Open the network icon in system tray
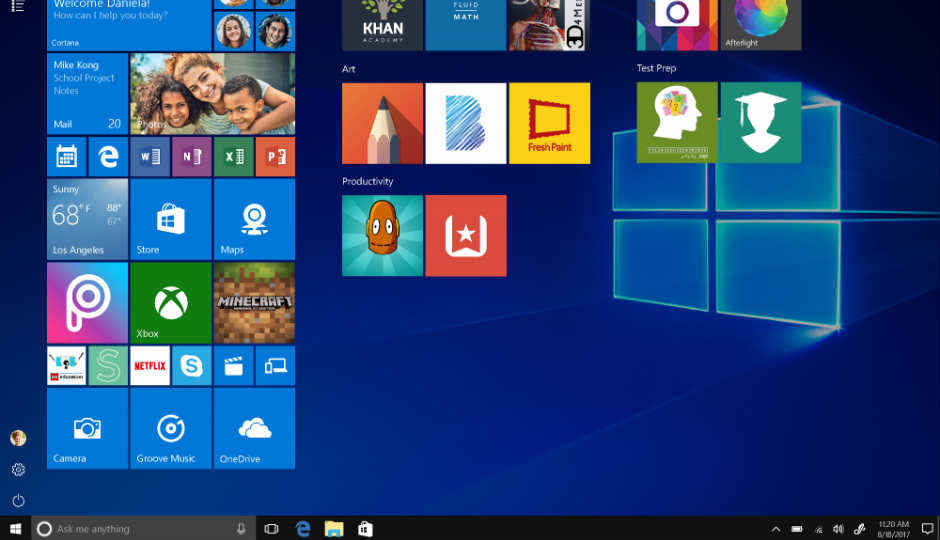 click(818, 529)
